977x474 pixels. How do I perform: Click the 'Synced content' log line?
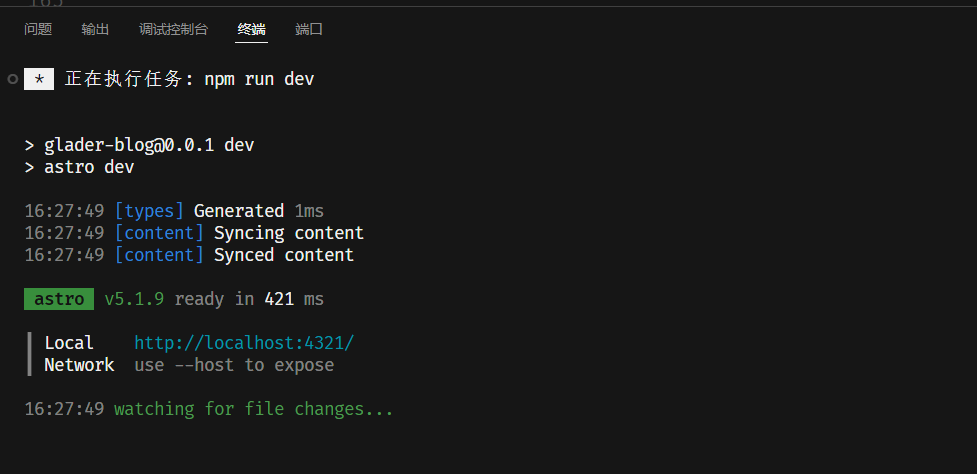coord(284,255)
